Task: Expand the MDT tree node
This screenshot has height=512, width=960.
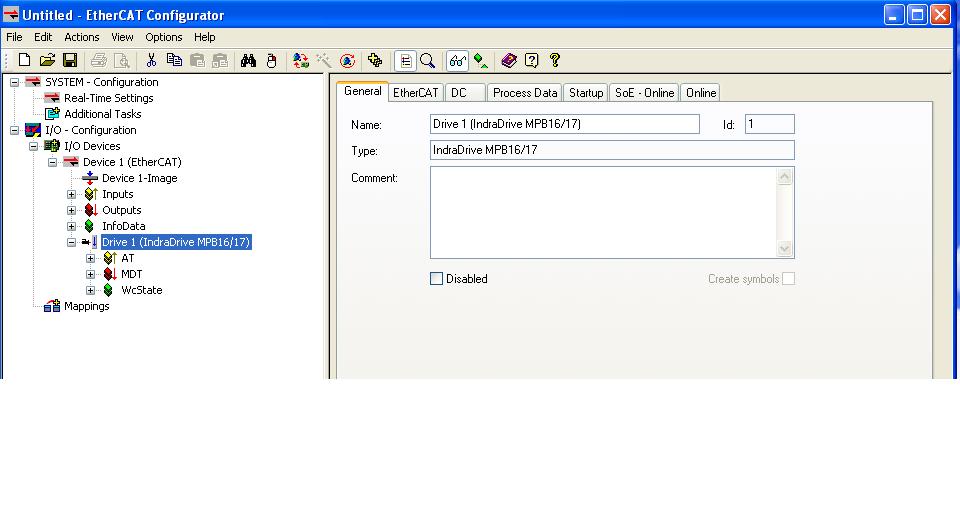Action: [91, 274]
